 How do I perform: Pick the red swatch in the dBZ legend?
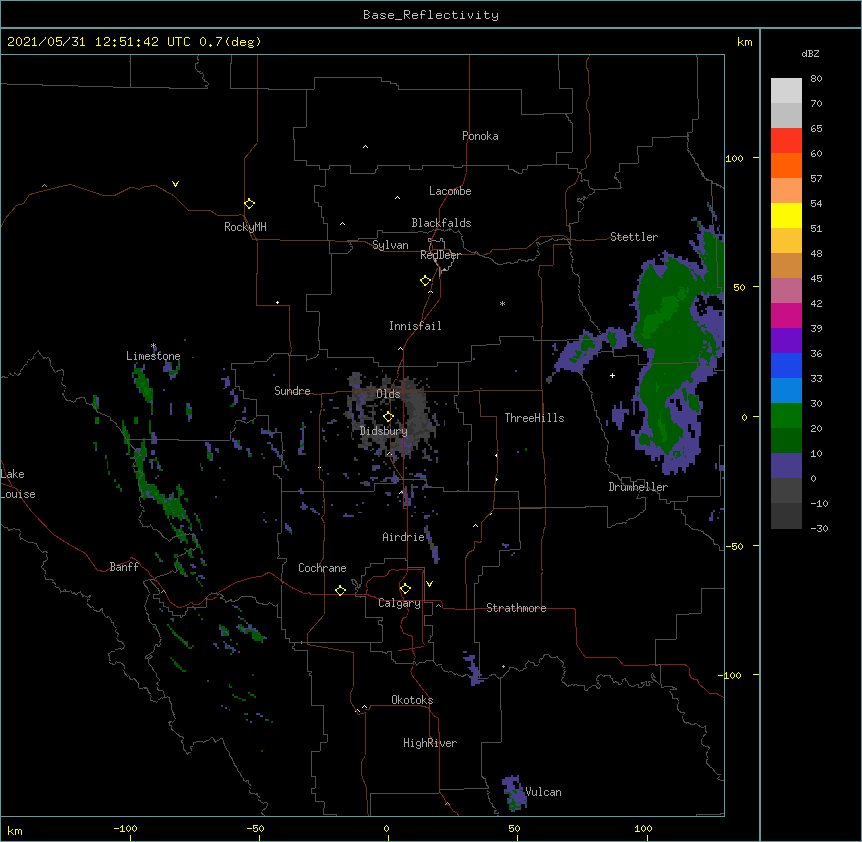786,140
